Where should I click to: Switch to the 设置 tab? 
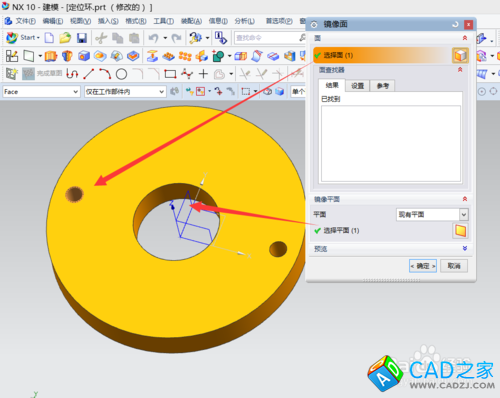click(357, 86)
